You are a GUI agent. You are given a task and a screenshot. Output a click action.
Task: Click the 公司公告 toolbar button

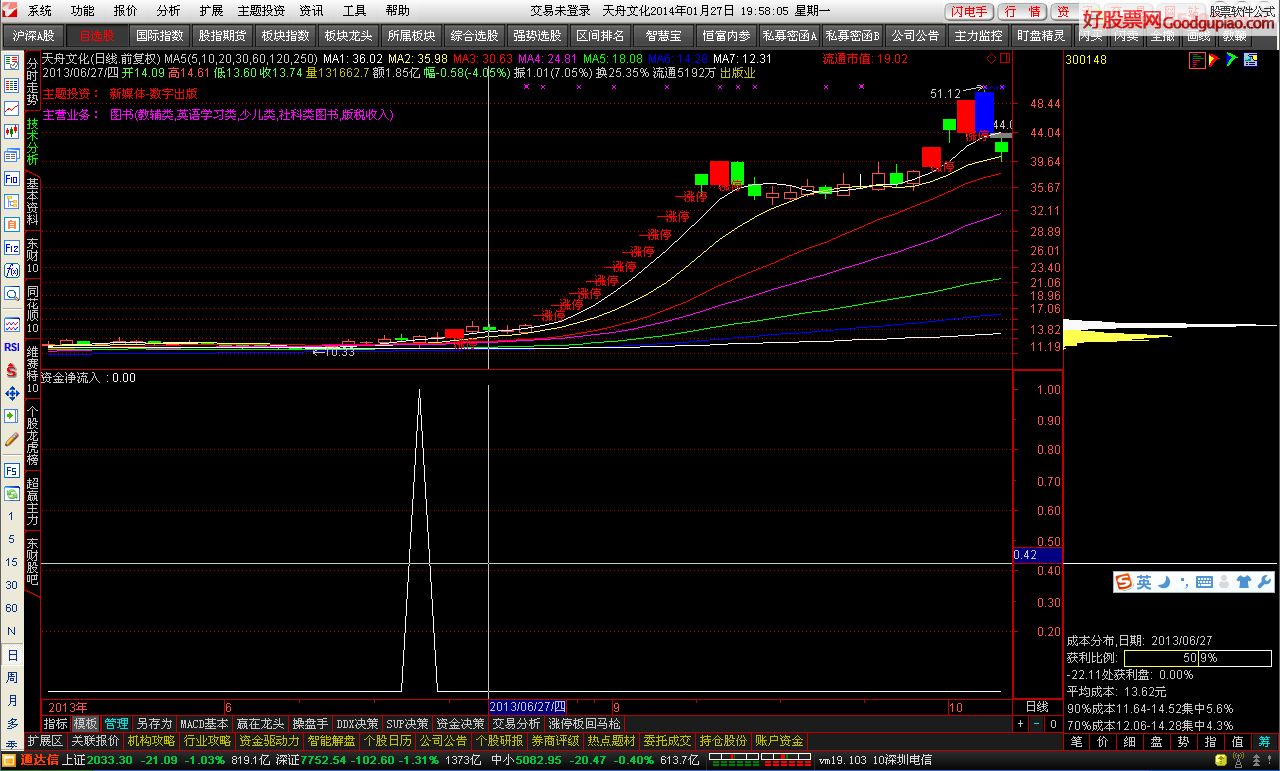click(915, 36)
